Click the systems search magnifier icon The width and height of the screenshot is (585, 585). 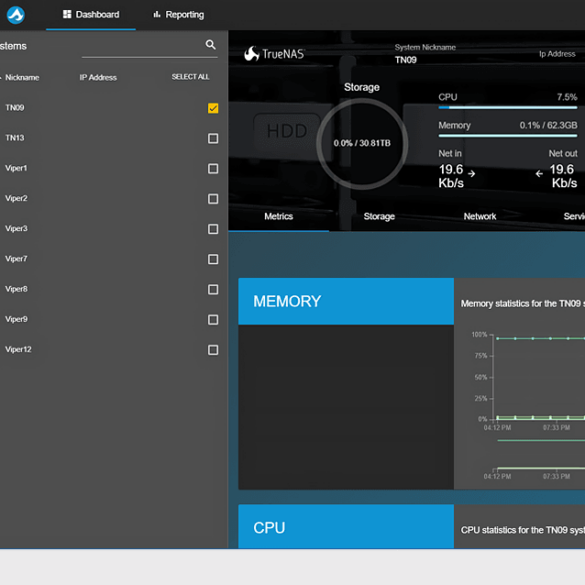point(210,45)
